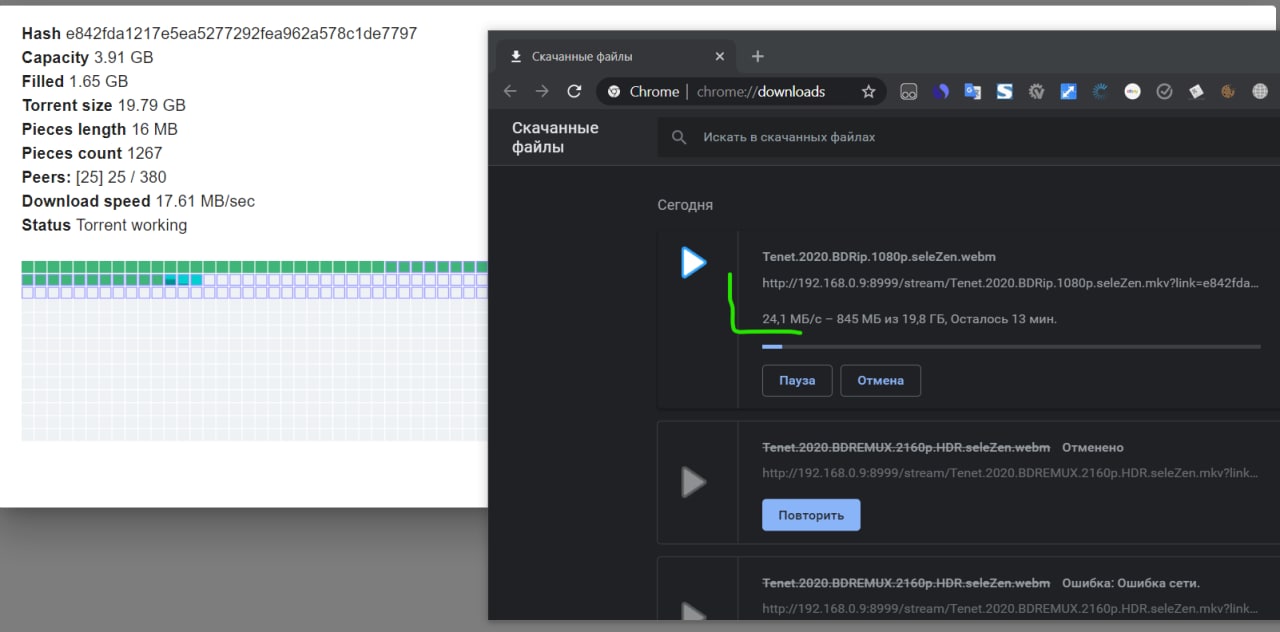
Task: Open a new tab with the plus button
Action: tap(757, 56)
